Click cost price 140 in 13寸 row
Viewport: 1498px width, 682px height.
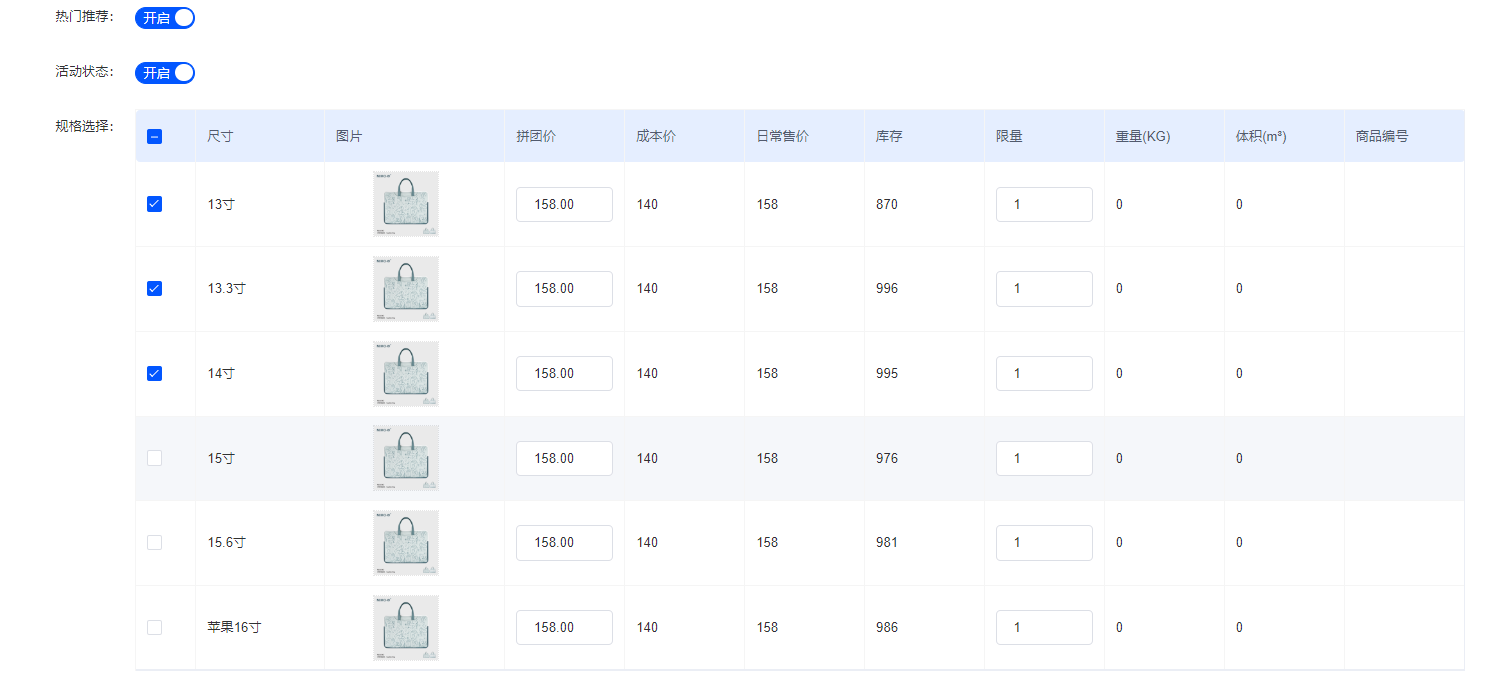pyautogui.click(x=647, y=204)
